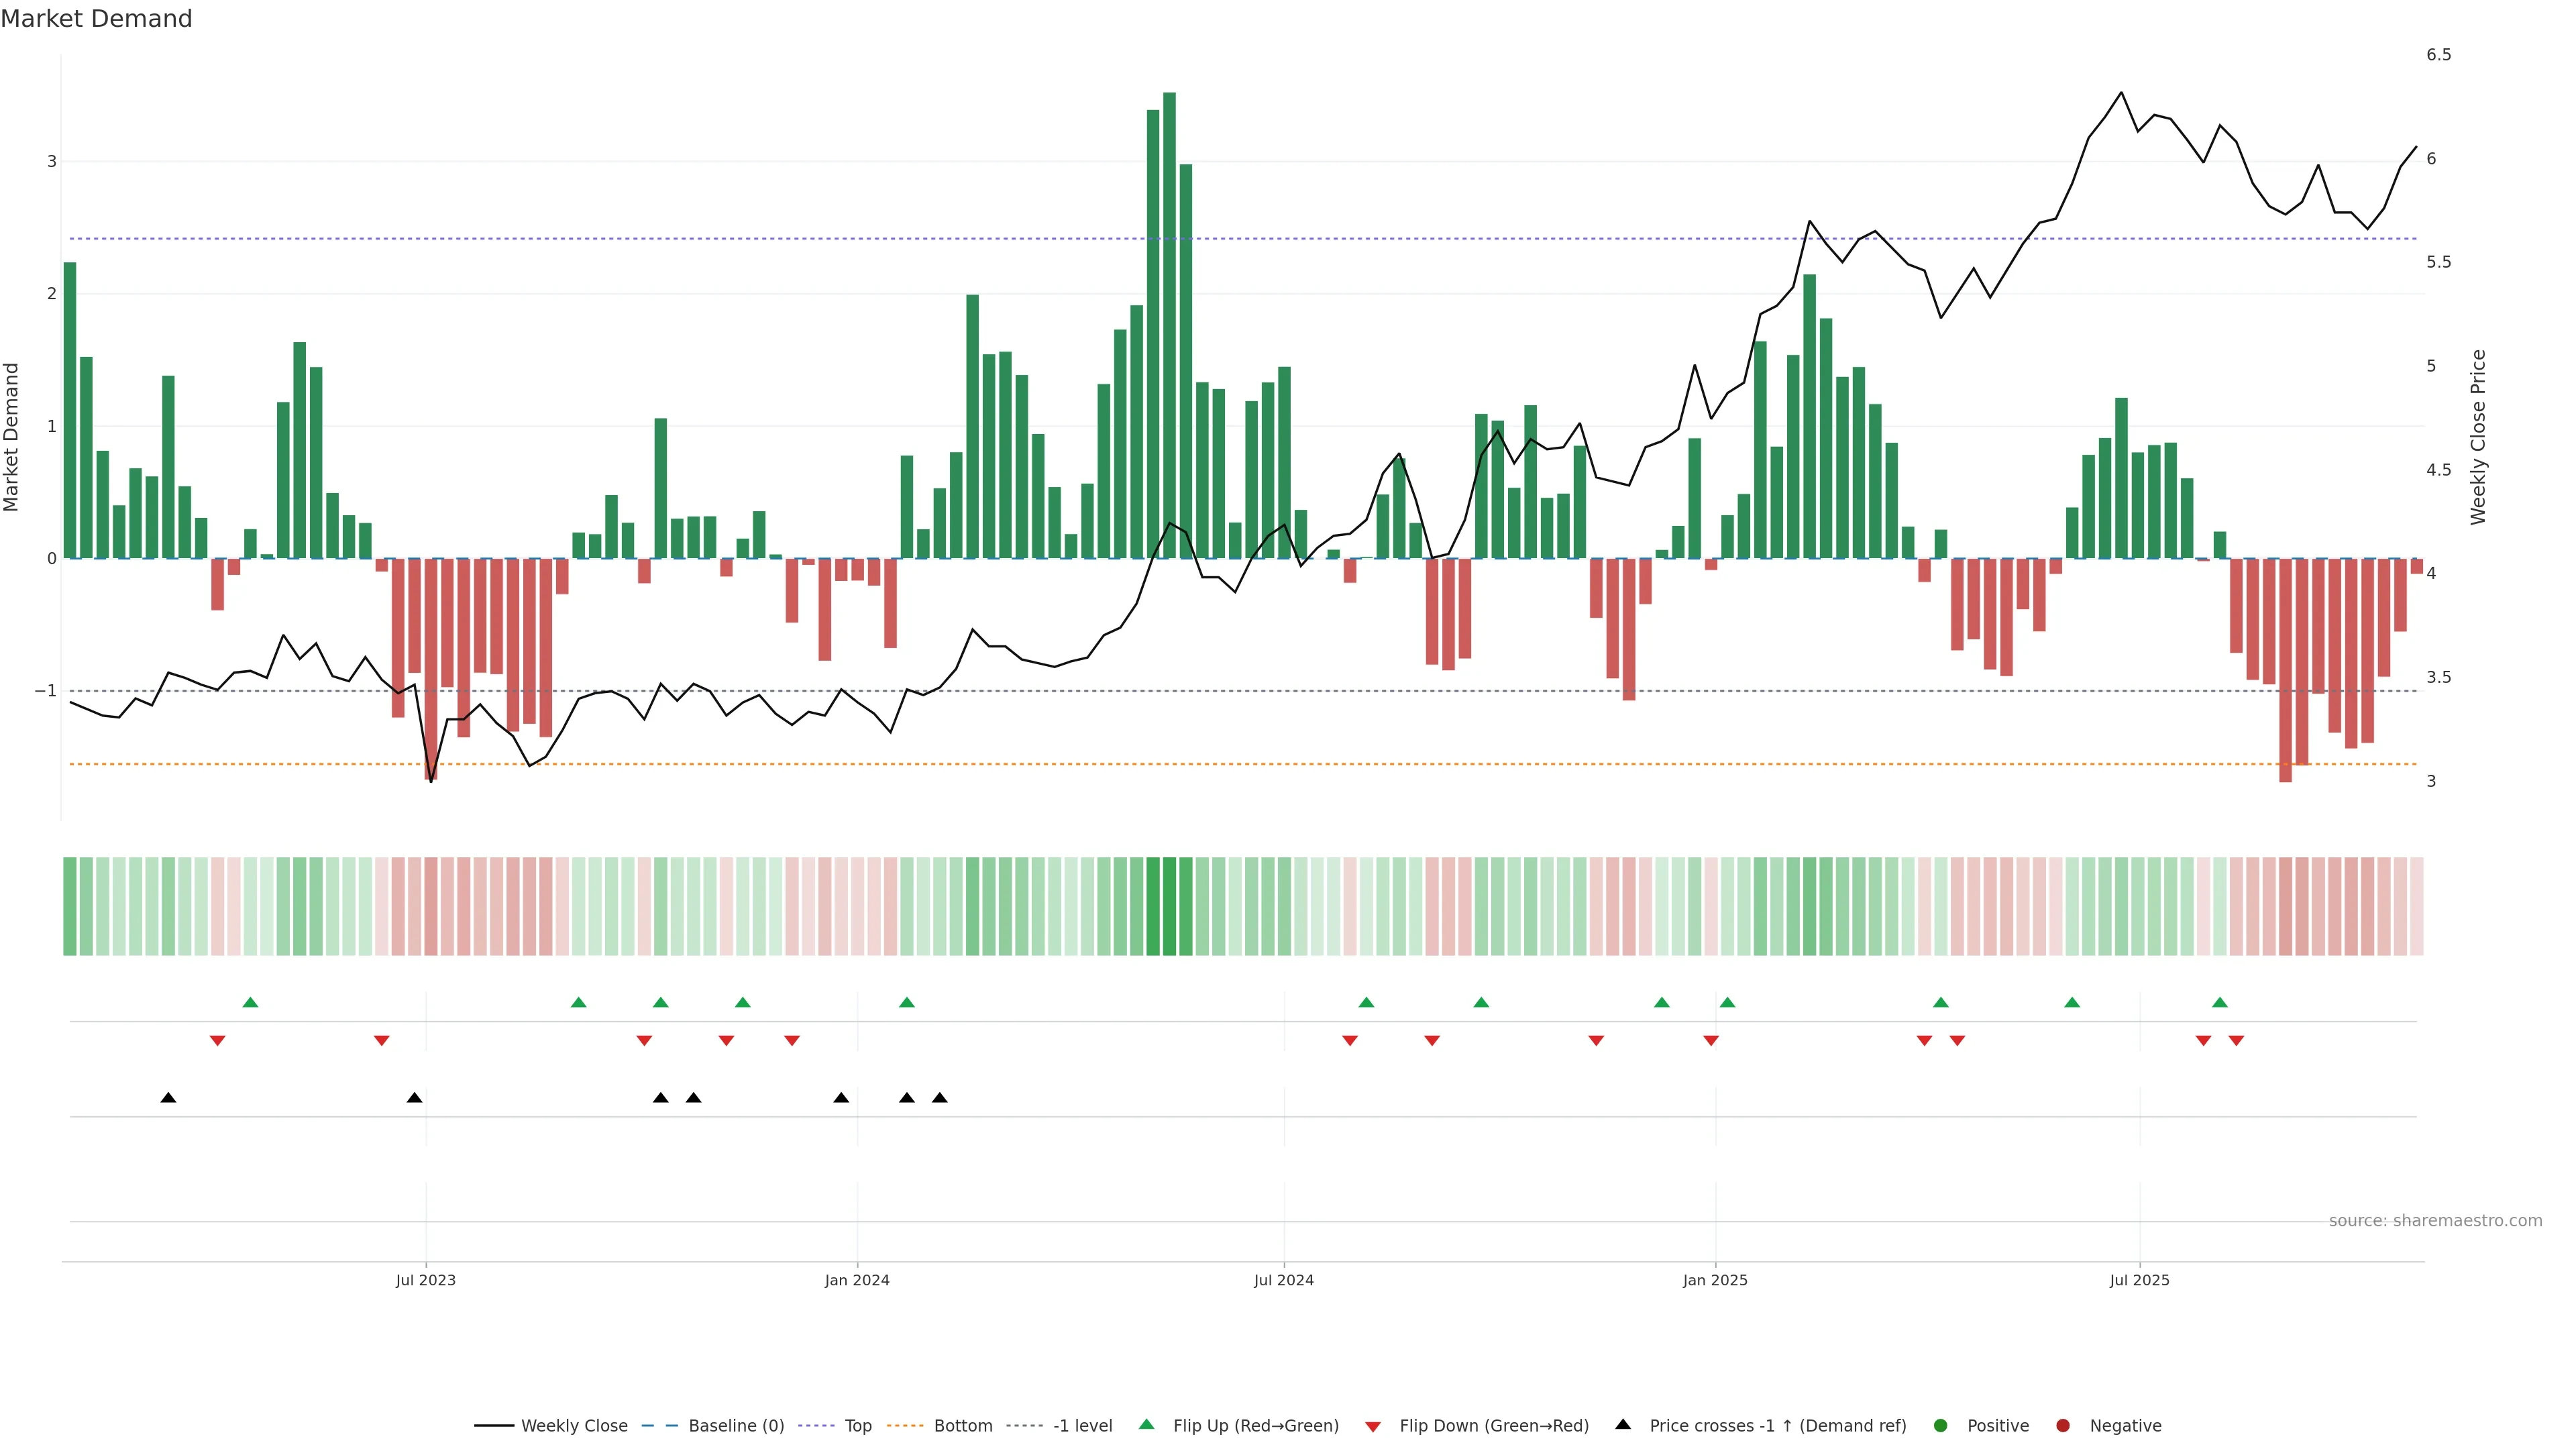The height and width of the screenshot is (1449, 2576).
Task: Click the Market Demand chart title
Action: [96, 19]
